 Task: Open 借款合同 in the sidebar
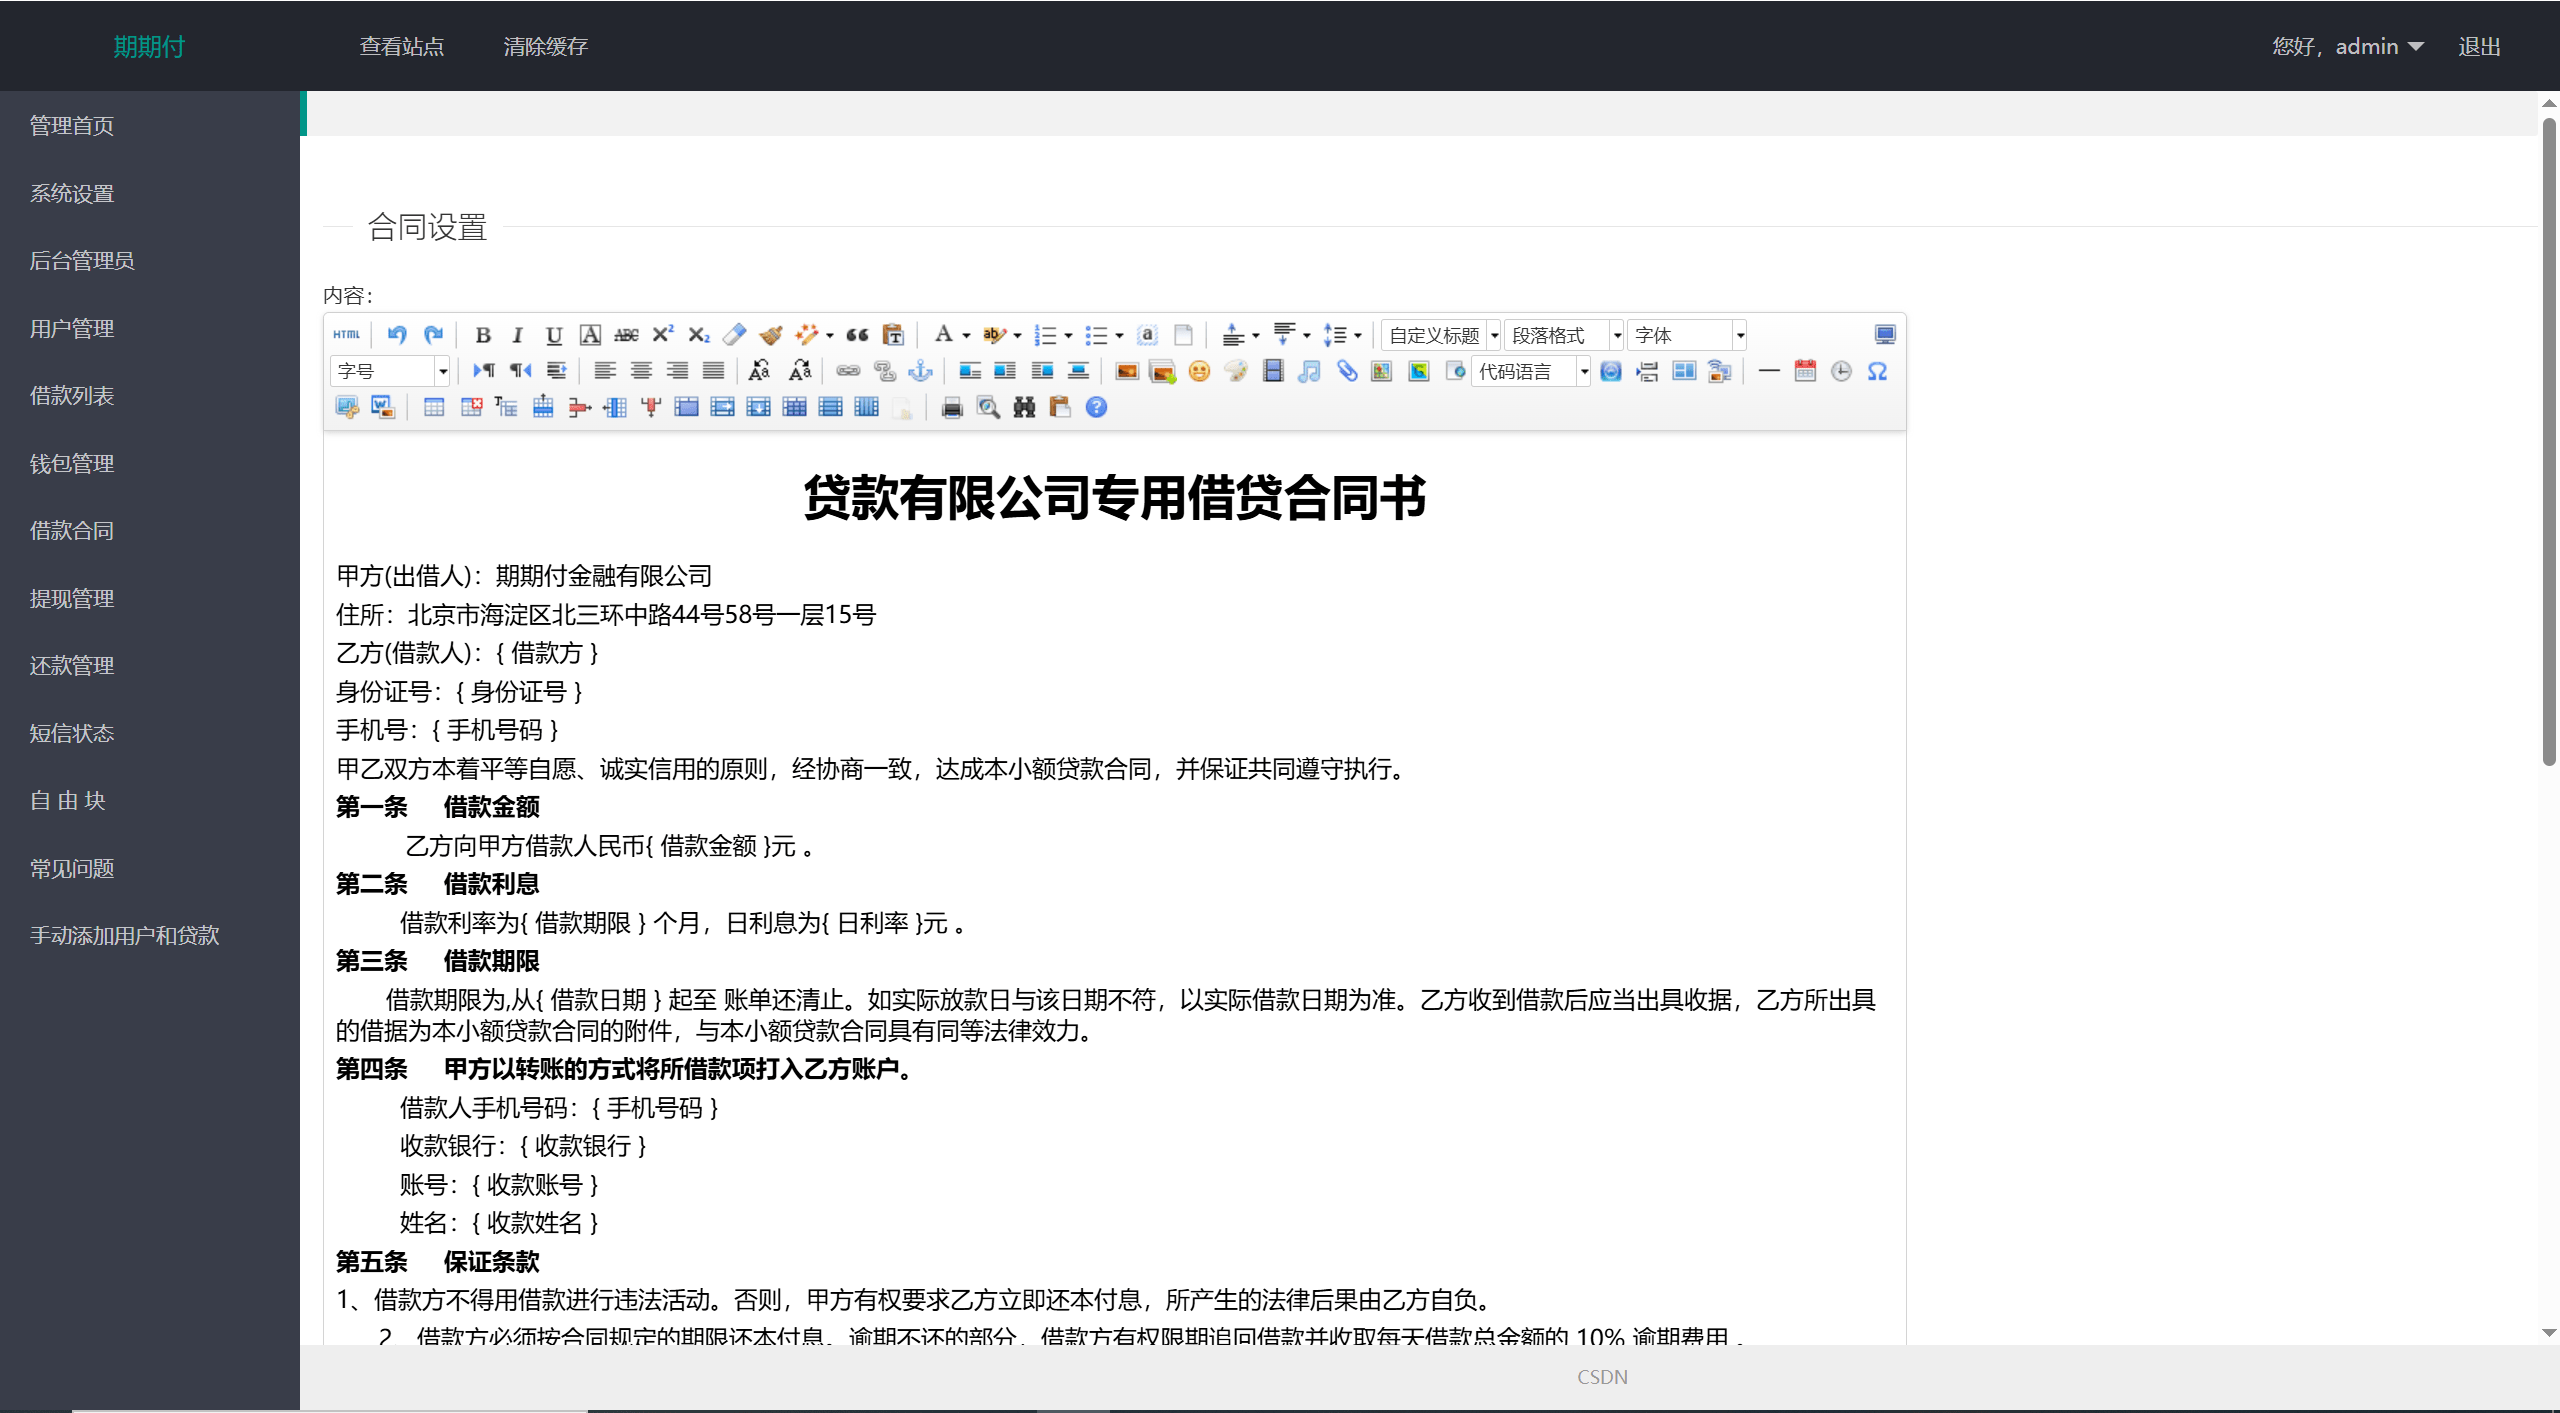point(72,531)
